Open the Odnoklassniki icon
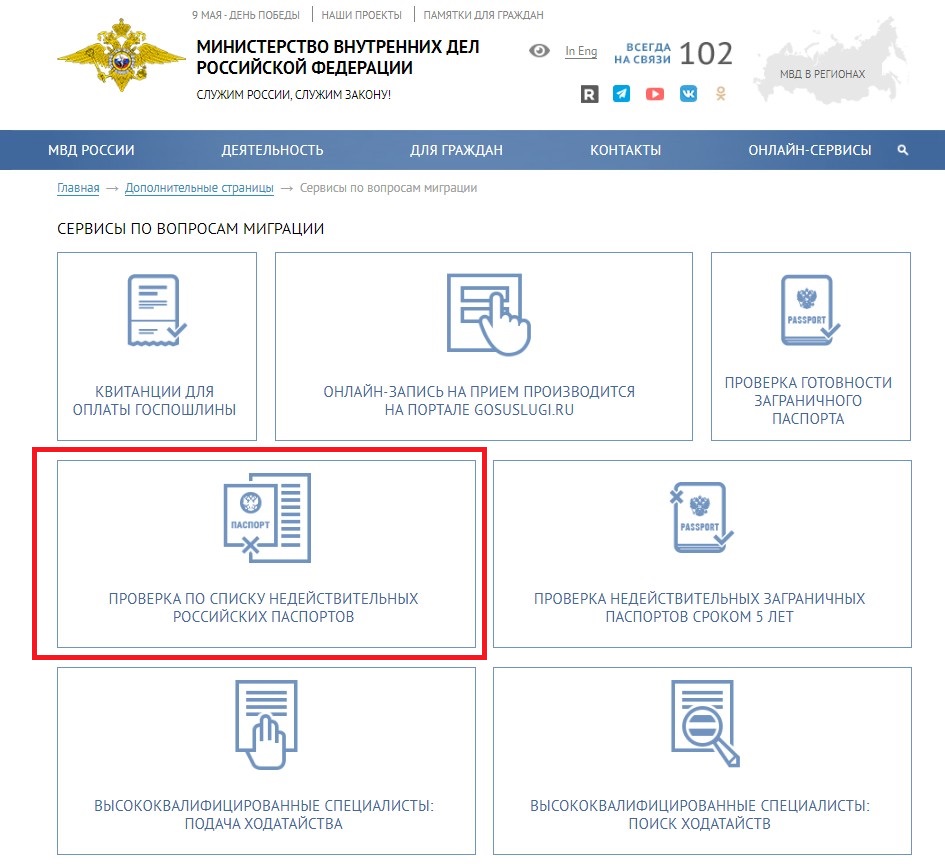This screenshot has height=864, width=945. (x=720, y=94)
